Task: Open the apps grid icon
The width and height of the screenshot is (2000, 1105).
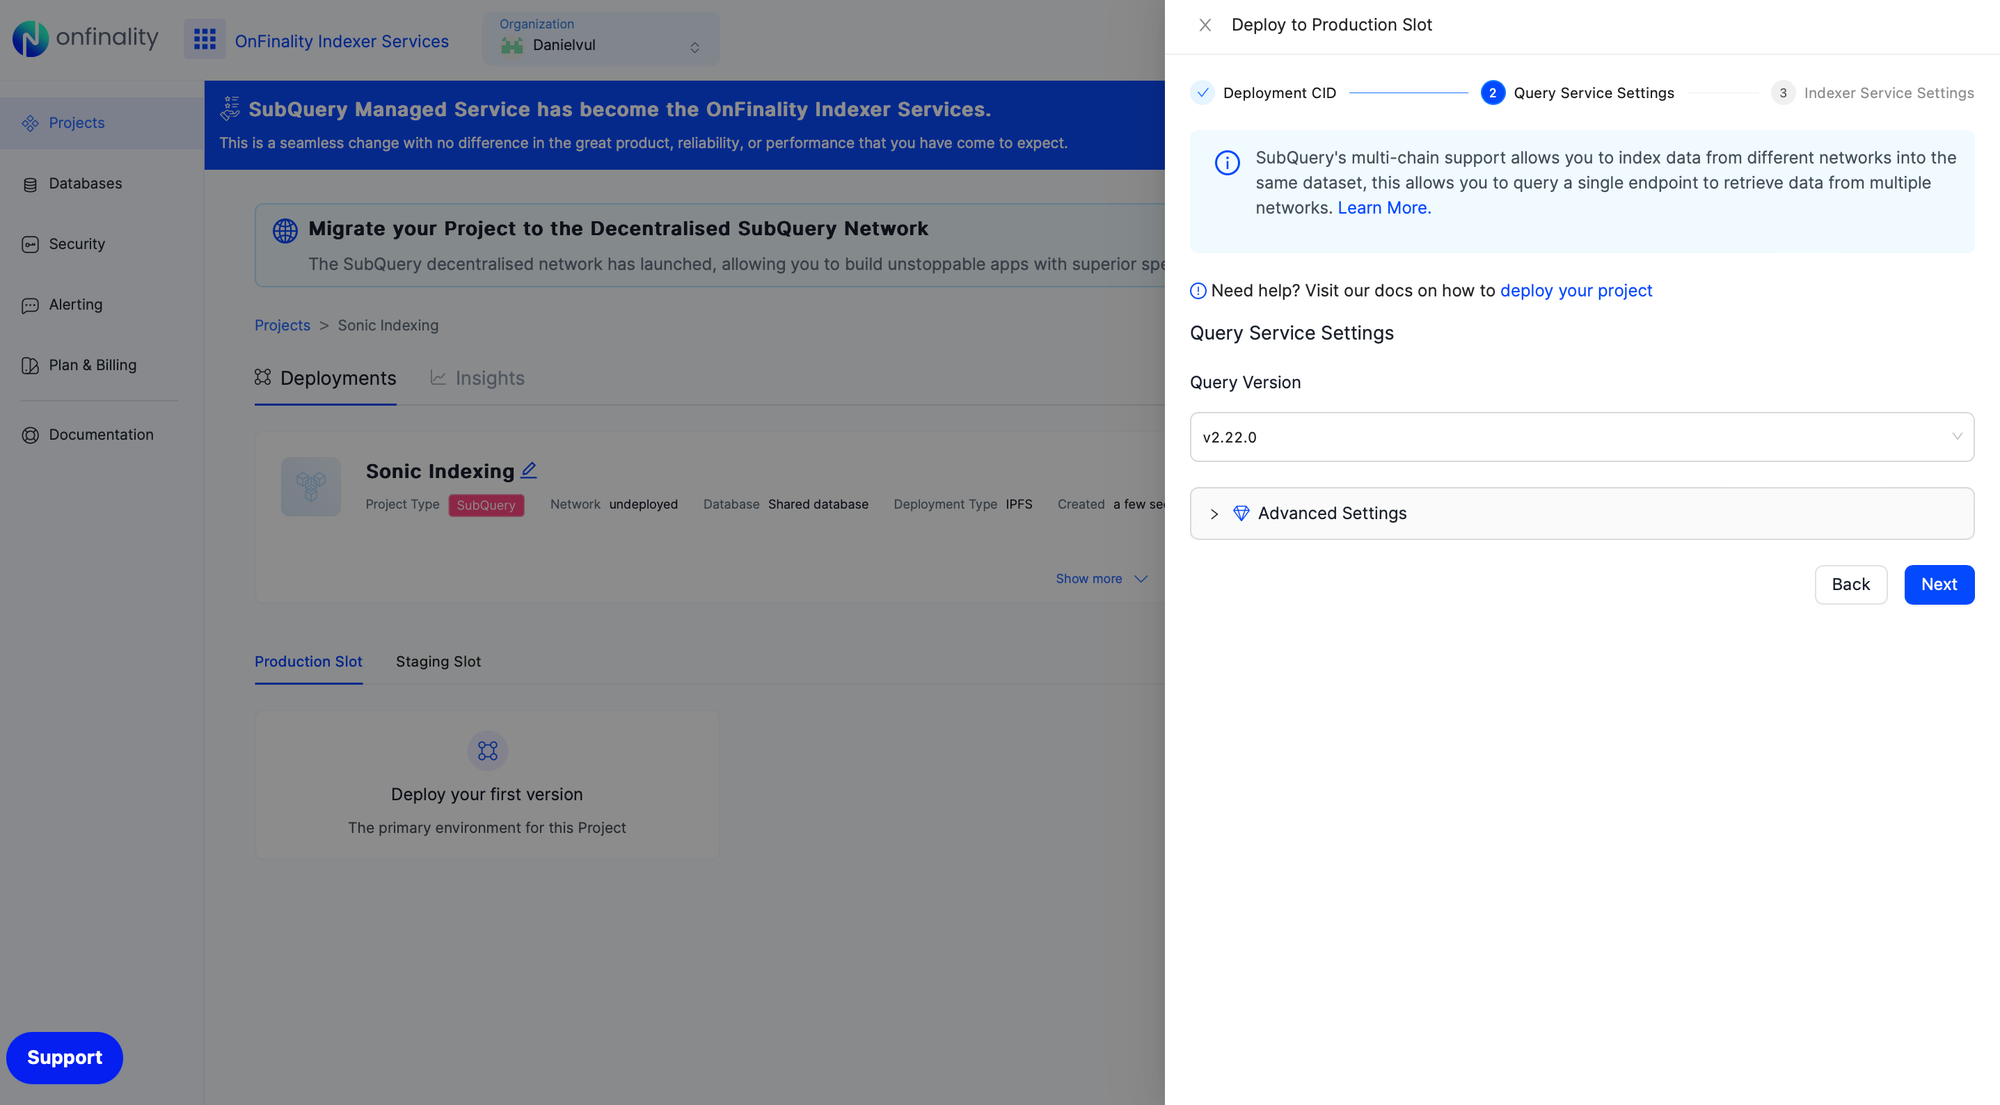Action: click(x=204, y=38)
